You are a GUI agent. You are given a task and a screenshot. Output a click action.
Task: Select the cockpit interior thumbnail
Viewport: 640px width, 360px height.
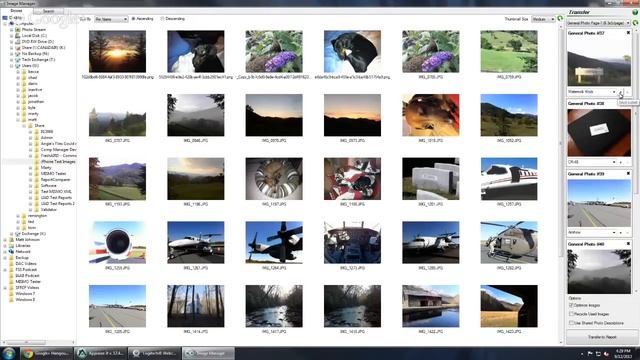352,242
